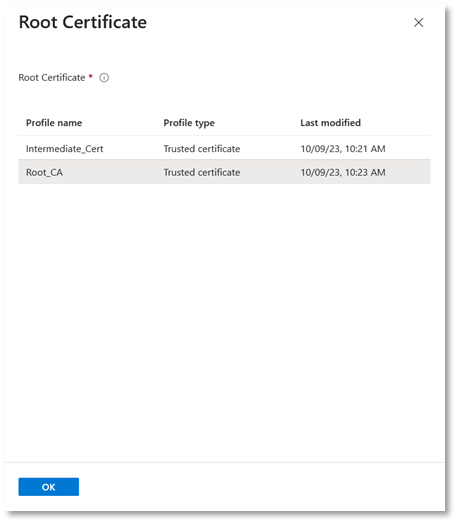This screenshot has width=457, height=523.
Task: Click Trusted certificate type in Root_CA row
Action: 201,172
